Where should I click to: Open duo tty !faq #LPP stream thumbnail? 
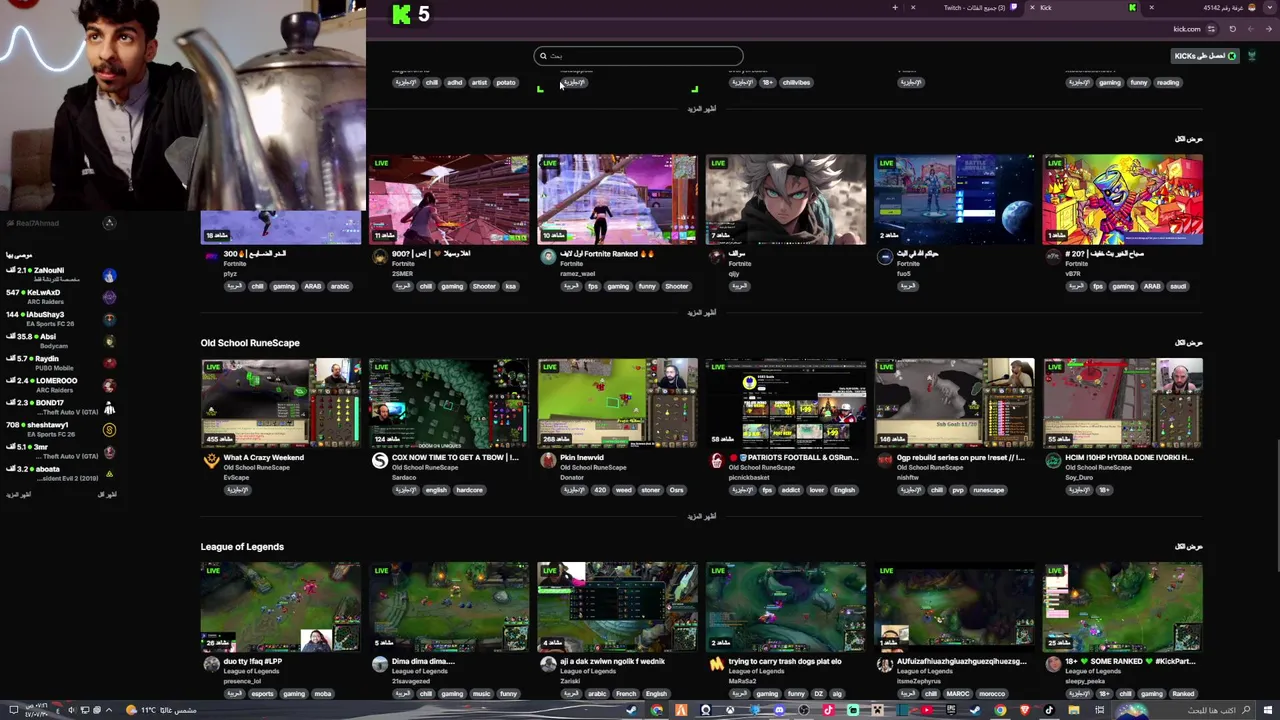pyautogui.click(x=281, y=607)
